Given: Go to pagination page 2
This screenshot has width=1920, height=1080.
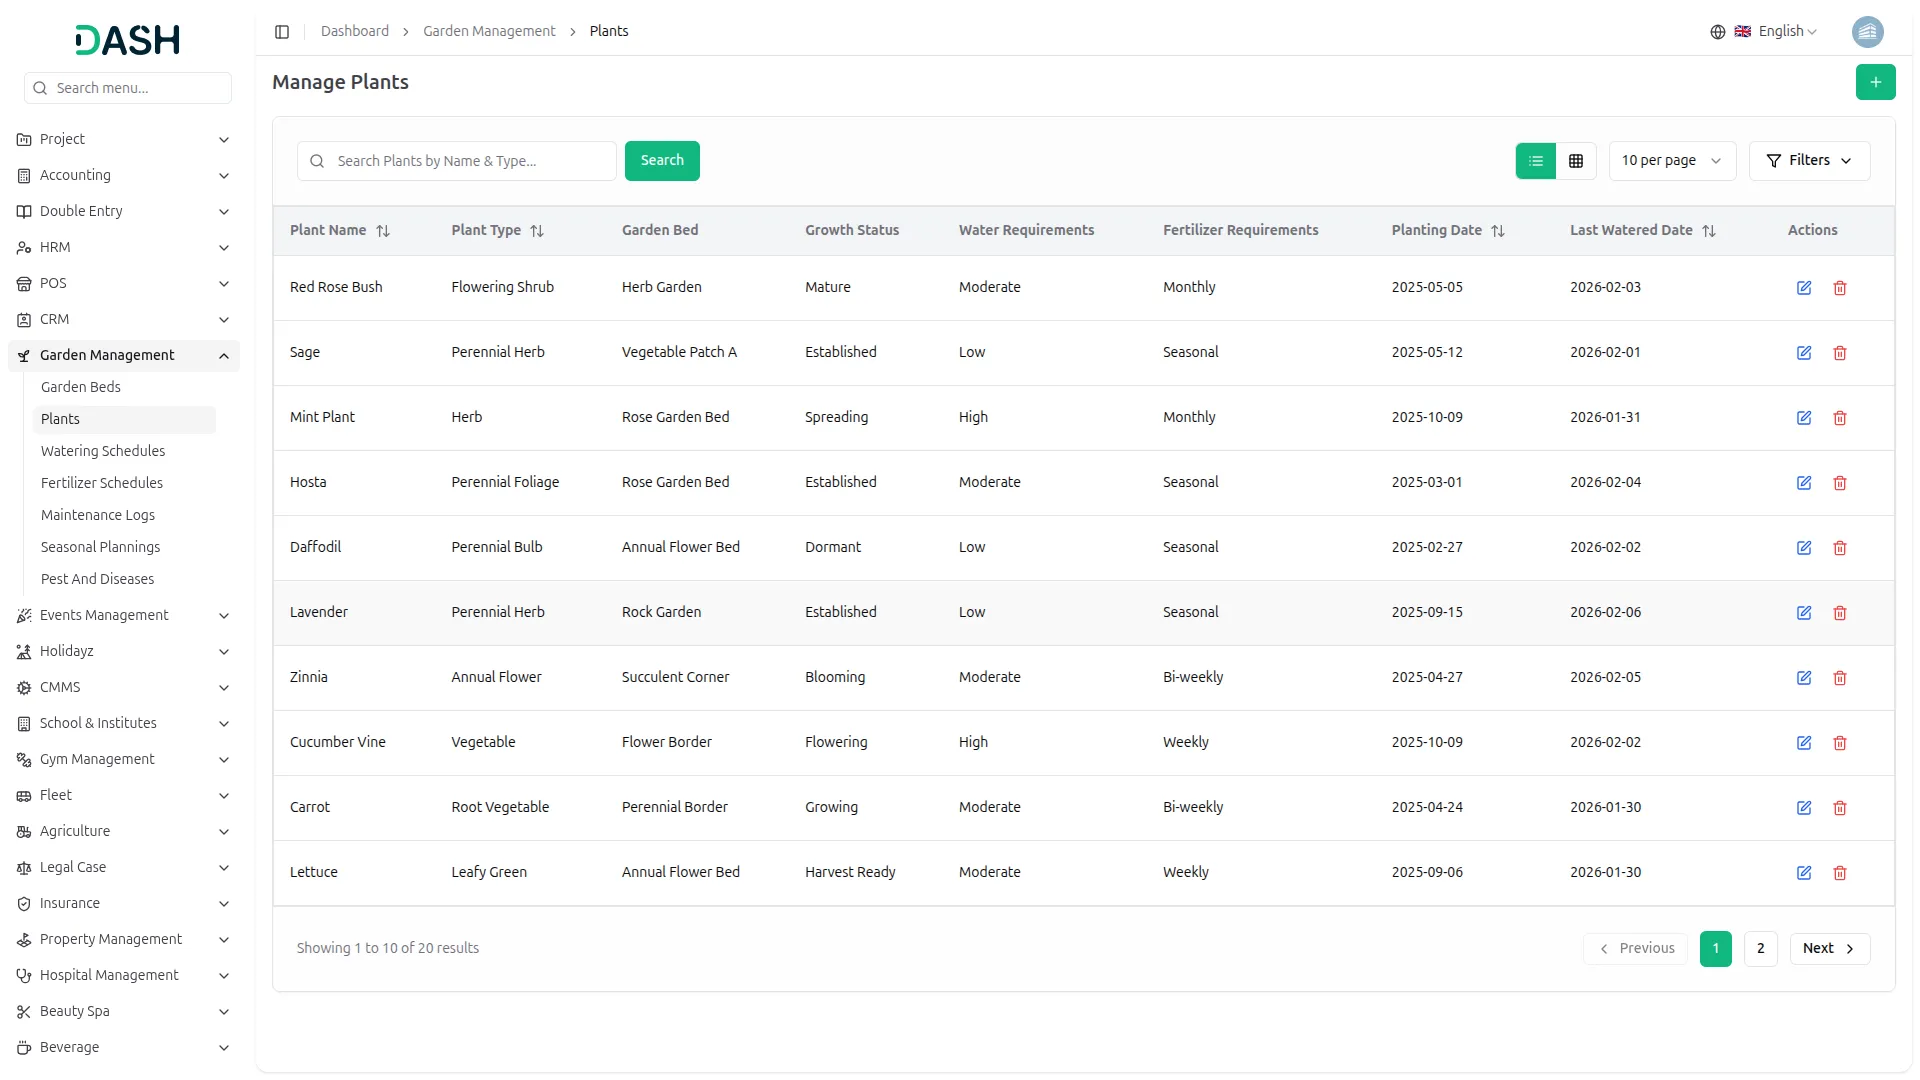Looking at the screenshot, I should (1760, 949).
